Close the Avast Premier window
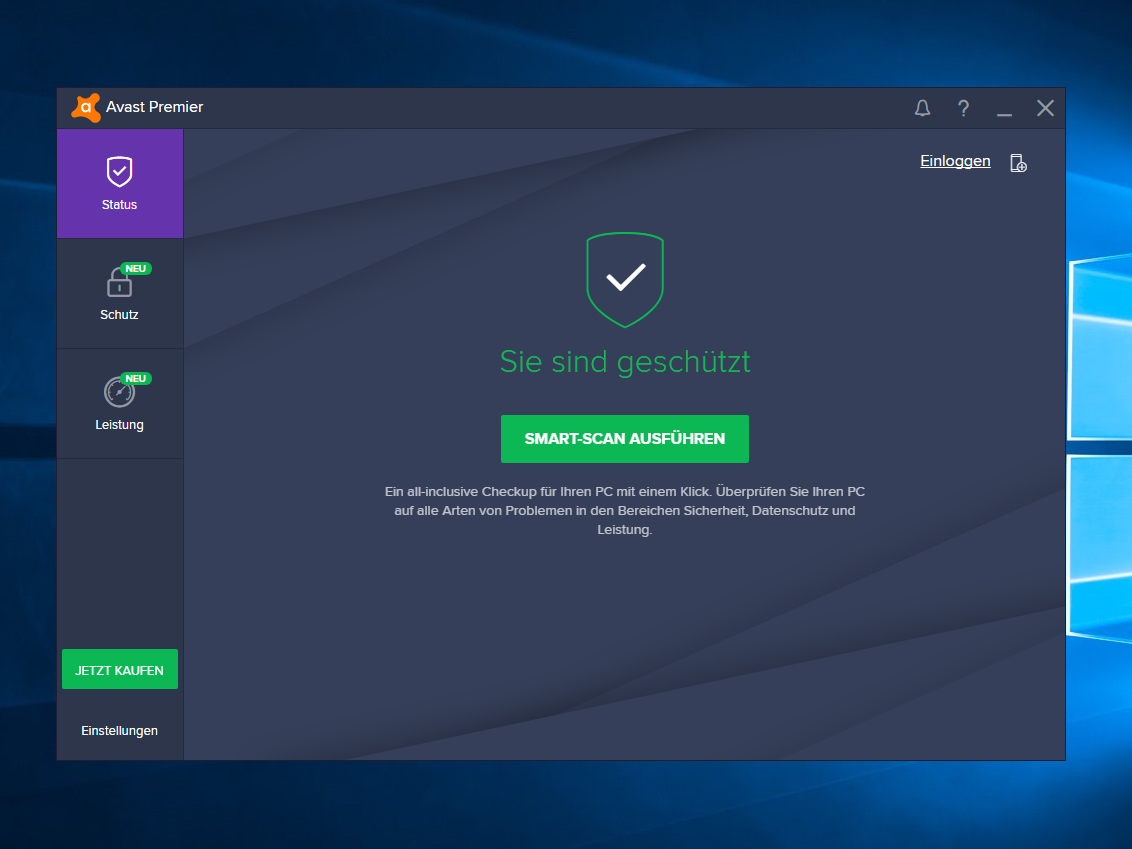This screenshot has height=849, width=1132. tap(1045, 108)
